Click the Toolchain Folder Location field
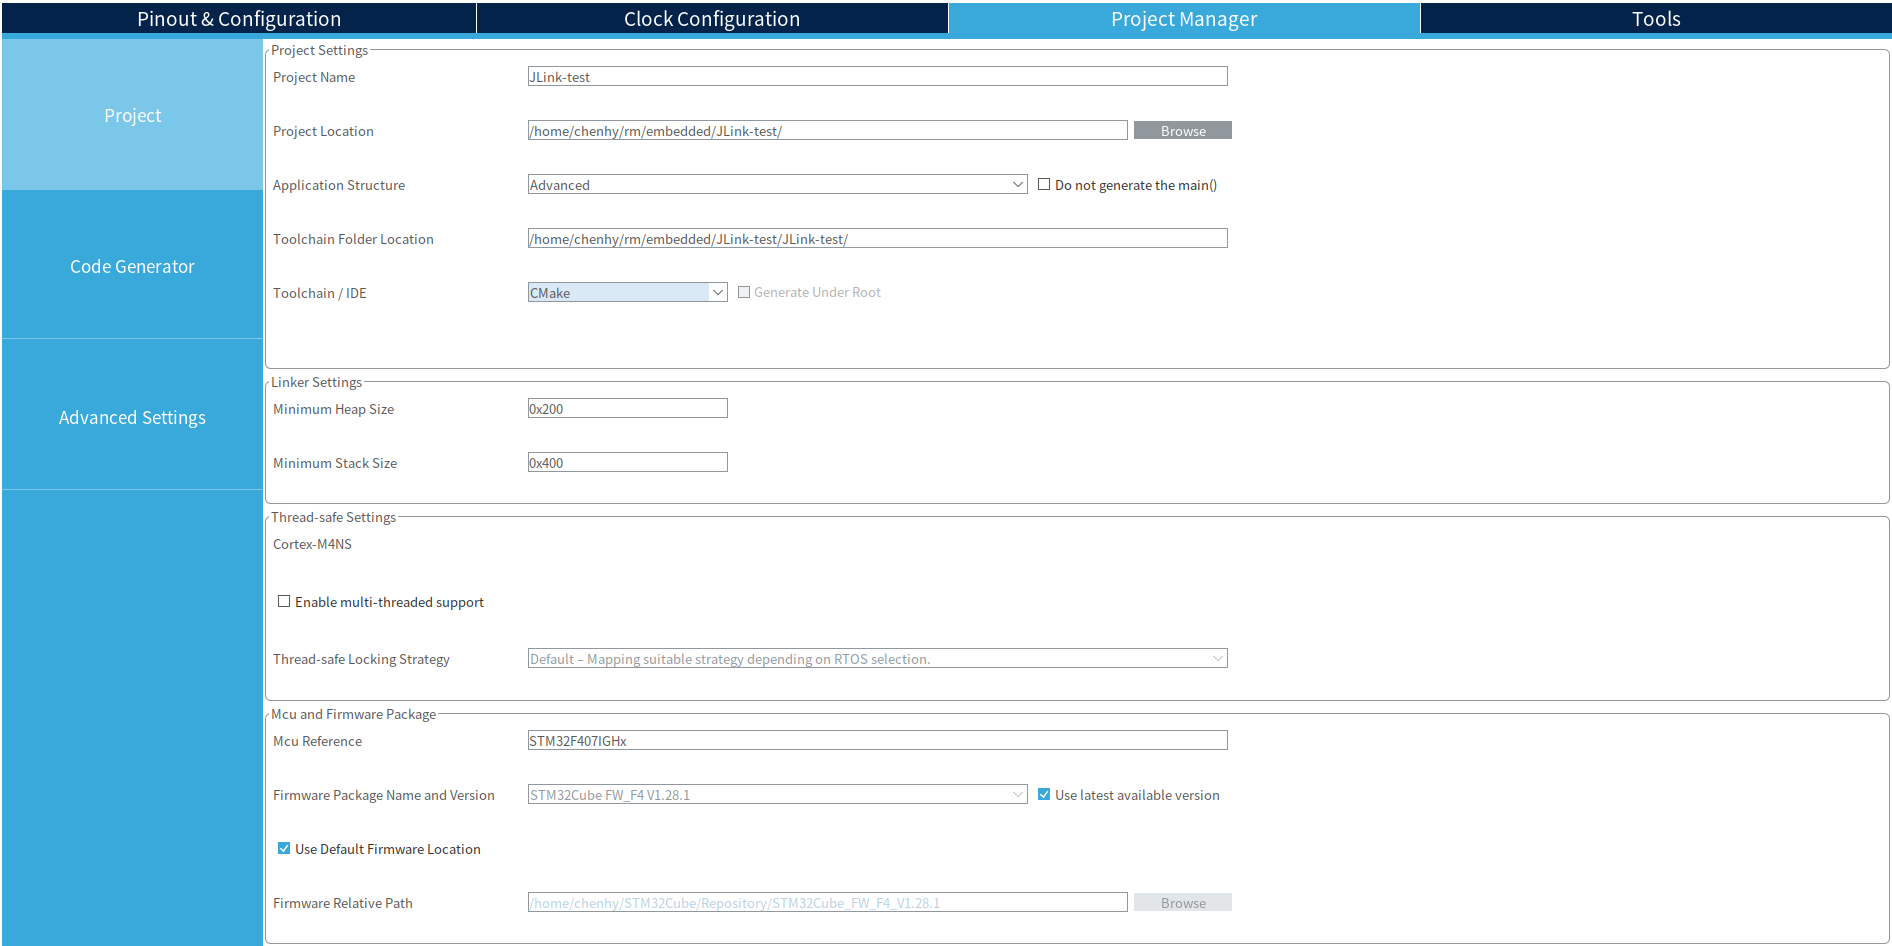The image size is (1892, 946). pos(877,239)
